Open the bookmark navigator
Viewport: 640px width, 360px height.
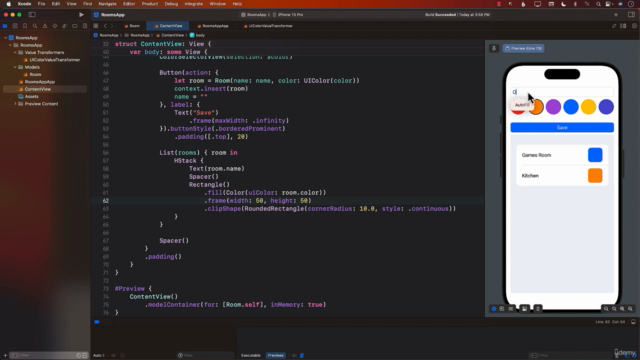coord(25,26)
